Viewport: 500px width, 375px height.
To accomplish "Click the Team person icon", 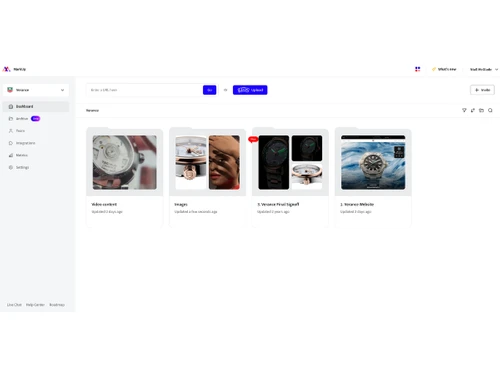I will [11, 131].
